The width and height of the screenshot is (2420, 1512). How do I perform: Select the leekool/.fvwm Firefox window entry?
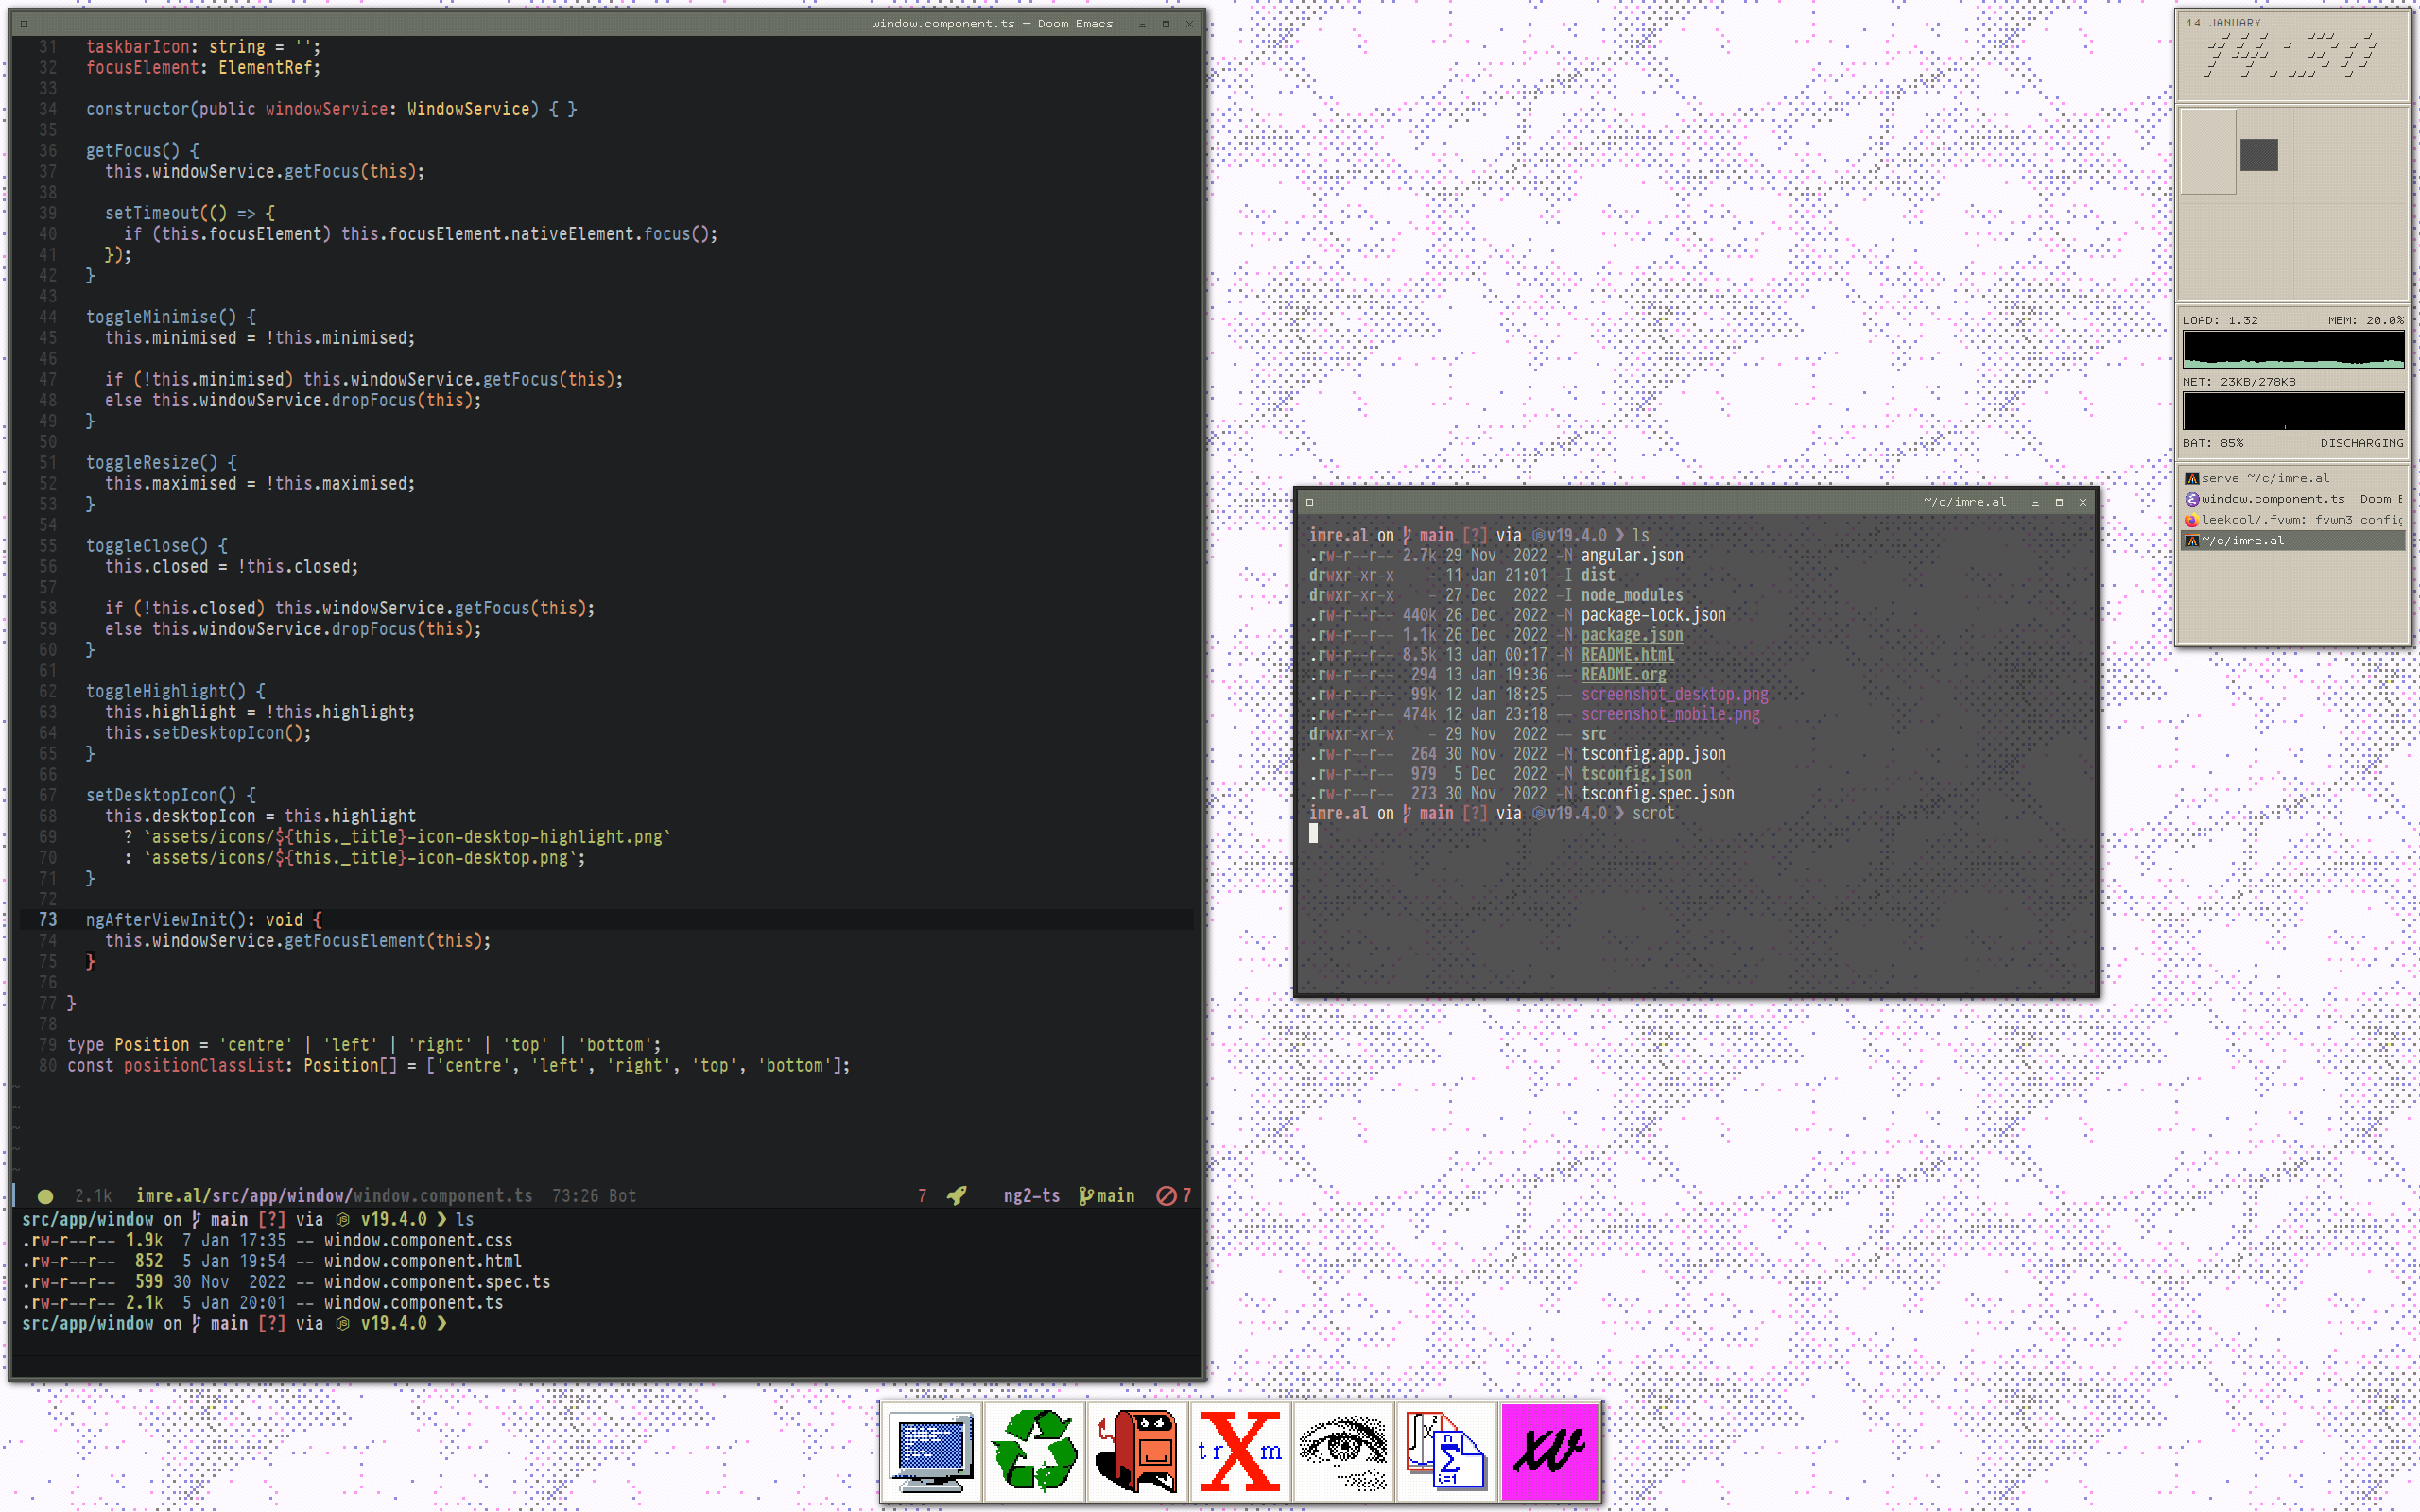(x=2290, y=520)
